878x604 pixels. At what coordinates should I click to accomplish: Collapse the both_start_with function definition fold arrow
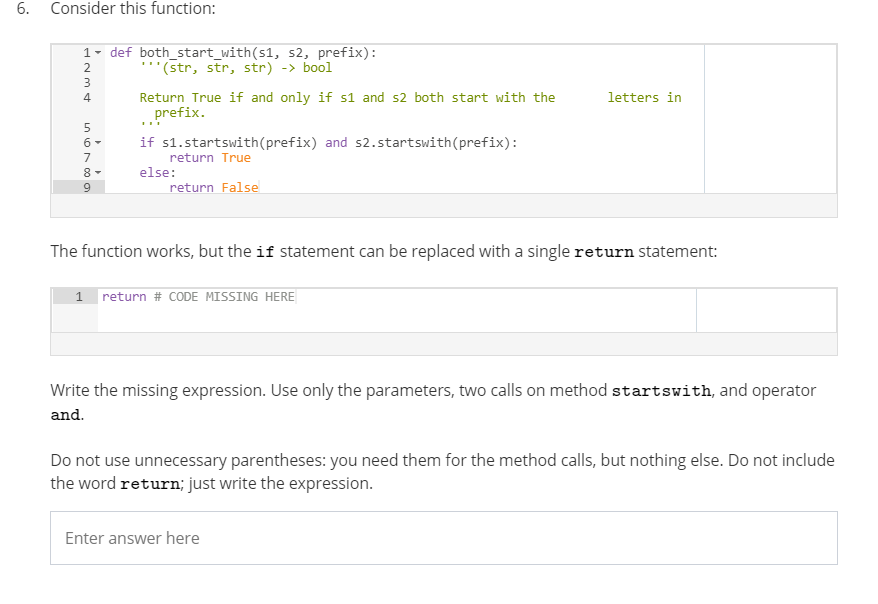click(97, 52)
